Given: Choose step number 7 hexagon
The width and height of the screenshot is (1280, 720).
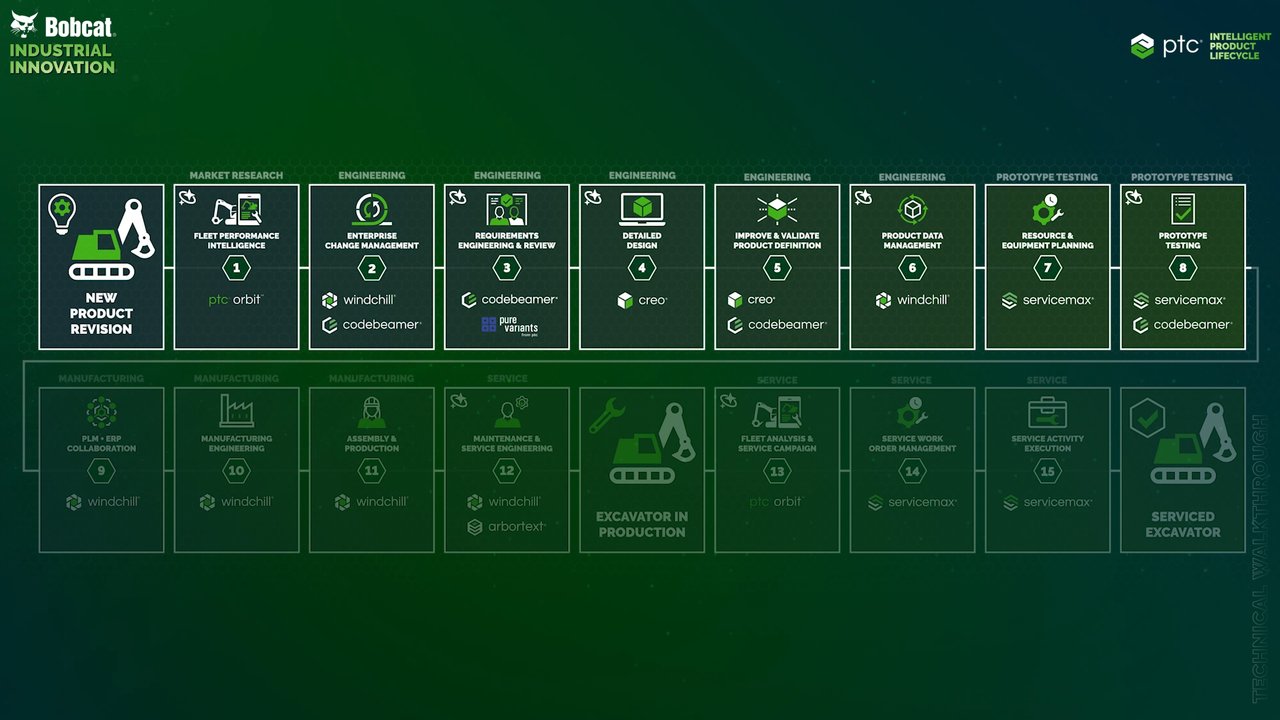Looking at the screenshot, I should coord(1047,268).
